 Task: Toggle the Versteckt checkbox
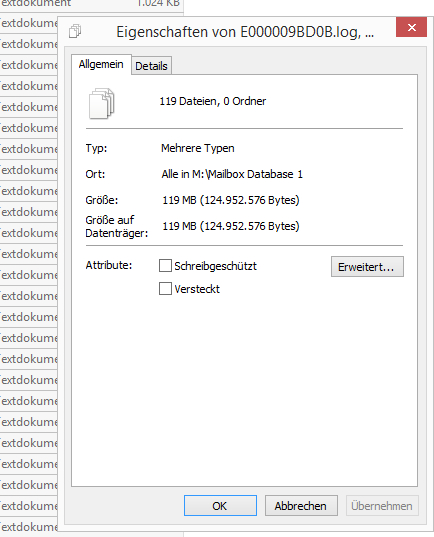pos(165,289)
